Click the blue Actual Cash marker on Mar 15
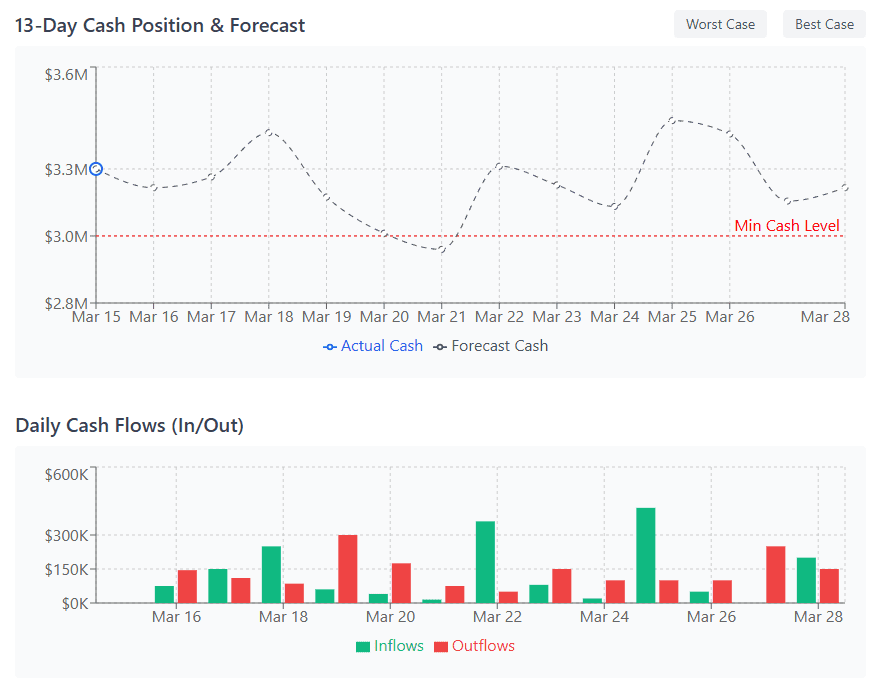Viewport: 873px width, 691px height. coord(96,169)
